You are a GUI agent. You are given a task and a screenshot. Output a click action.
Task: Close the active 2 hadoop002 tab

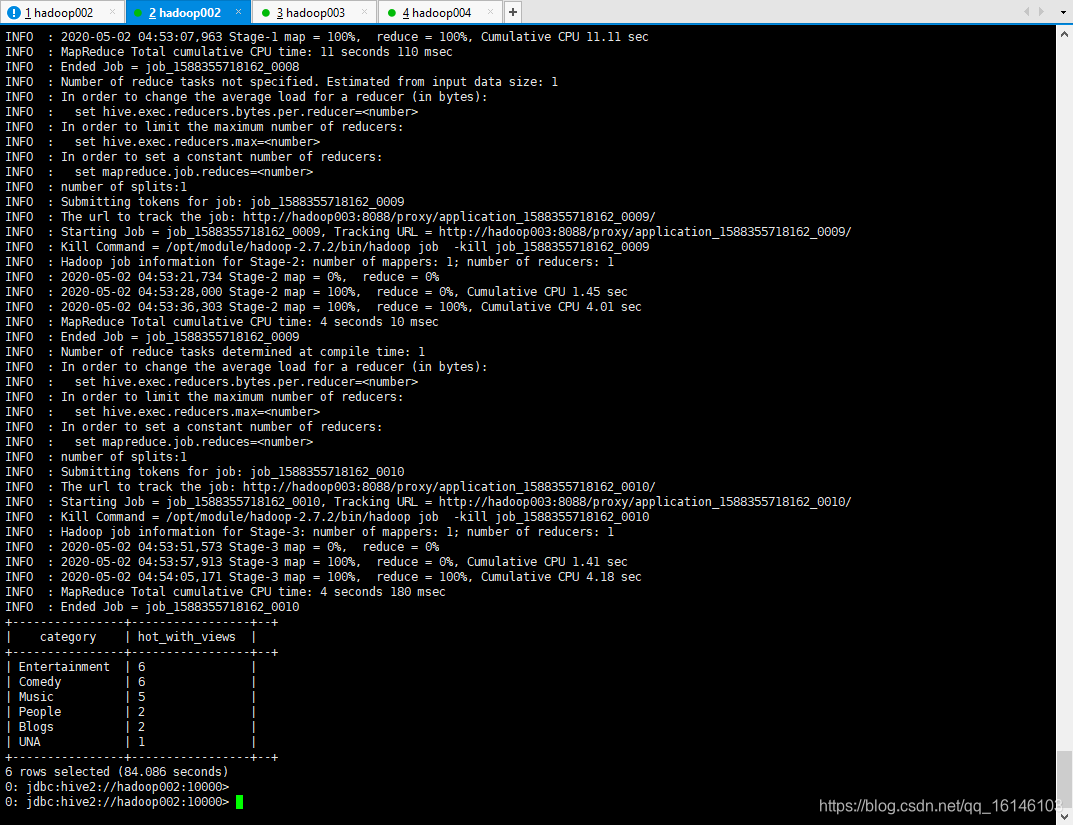point(238,12)
